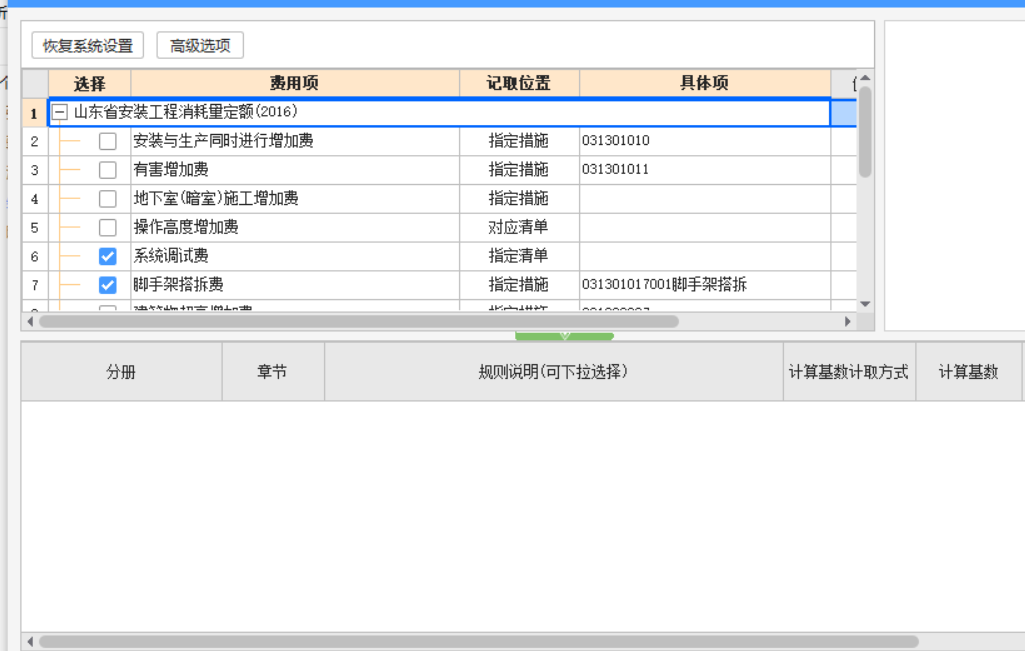Disable the 脚手架搭拆费 checkbox
Viewport: 1025px width, 651px height.
click(x=108, y=286)
